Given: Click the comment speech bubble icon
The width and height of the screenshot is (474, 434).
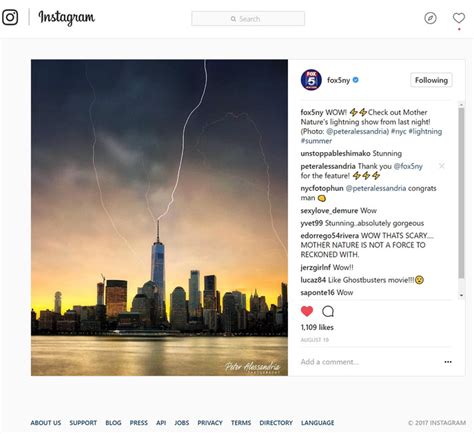Looking at the screenshot, I should click(328, 311).
